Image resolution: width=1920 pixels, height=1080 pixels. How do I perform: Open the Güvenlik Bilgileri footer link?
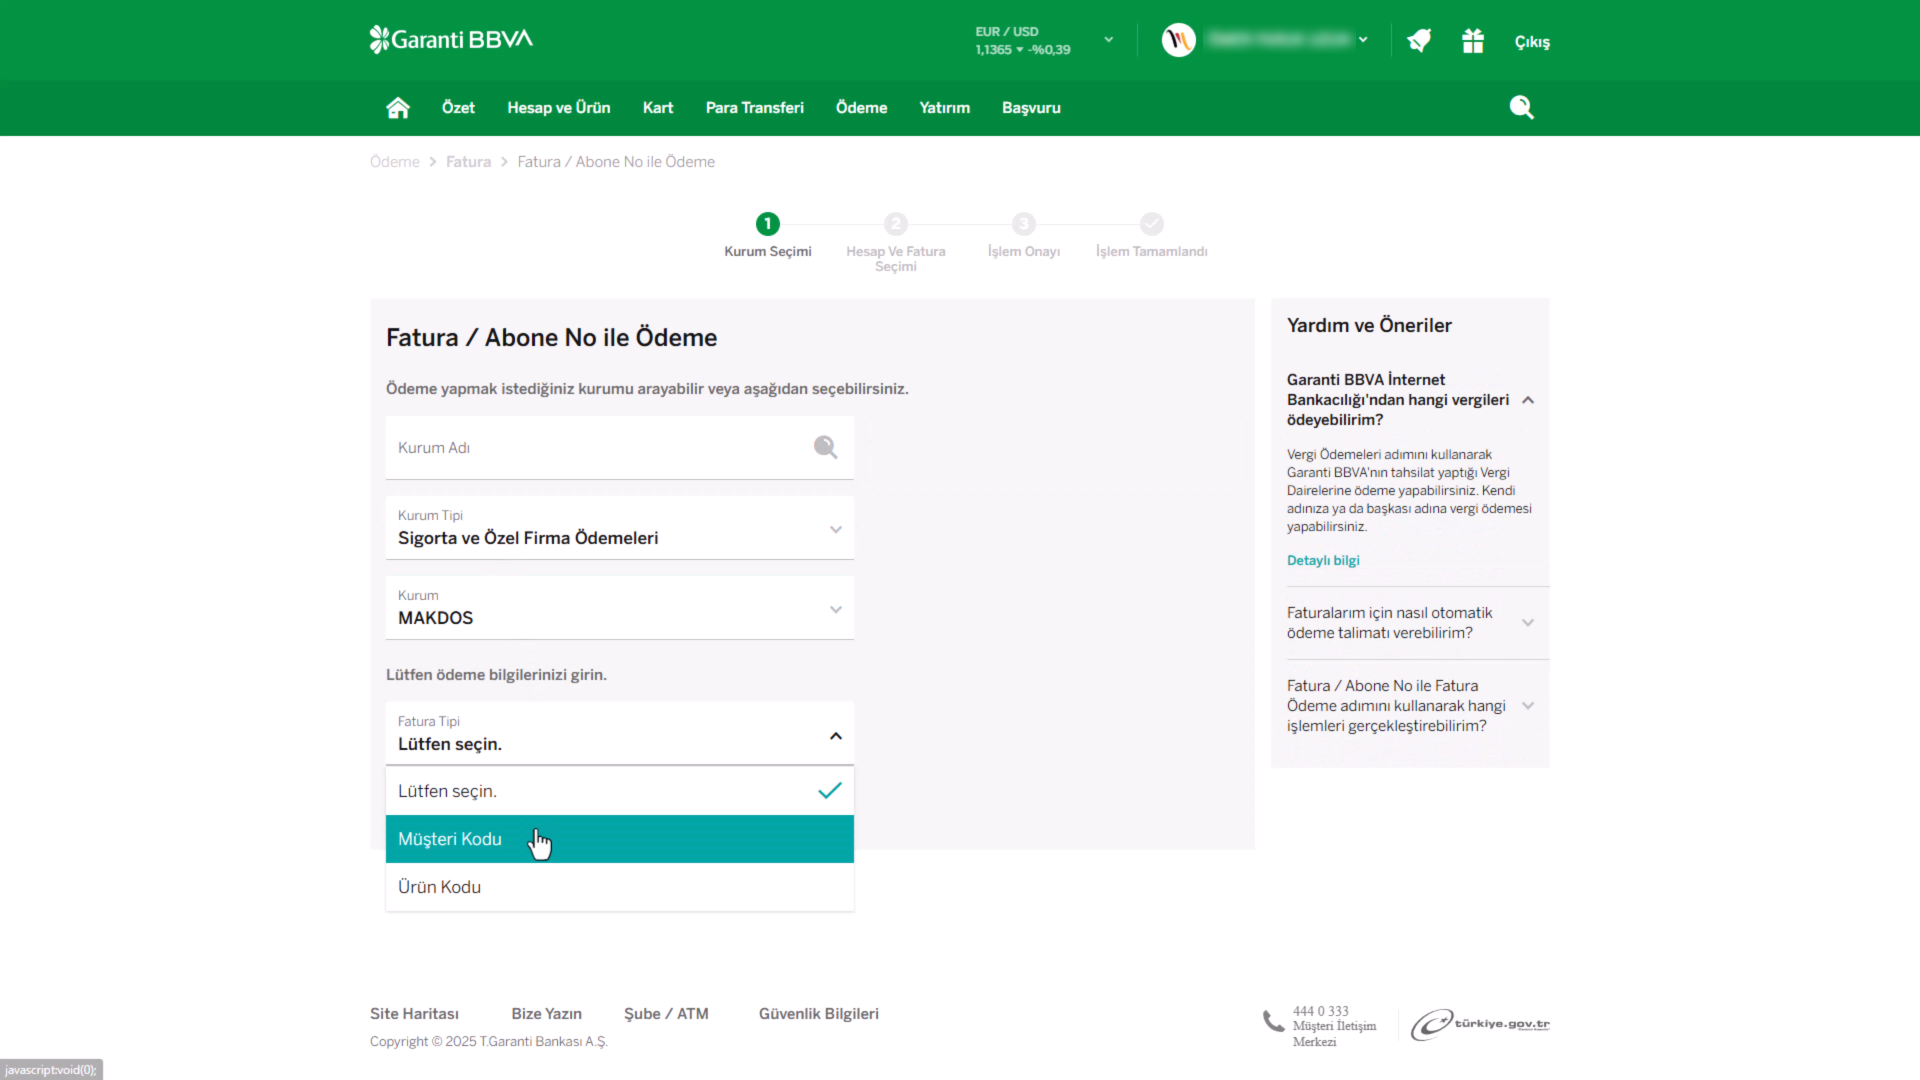(819, 1014)
